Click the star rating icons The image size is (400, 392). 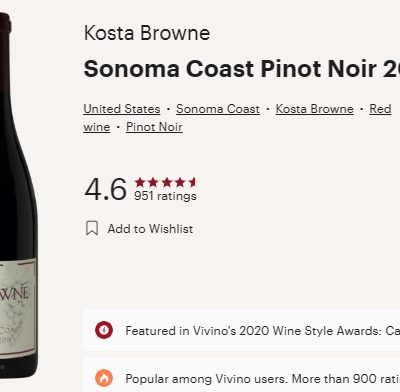[165, 182]
